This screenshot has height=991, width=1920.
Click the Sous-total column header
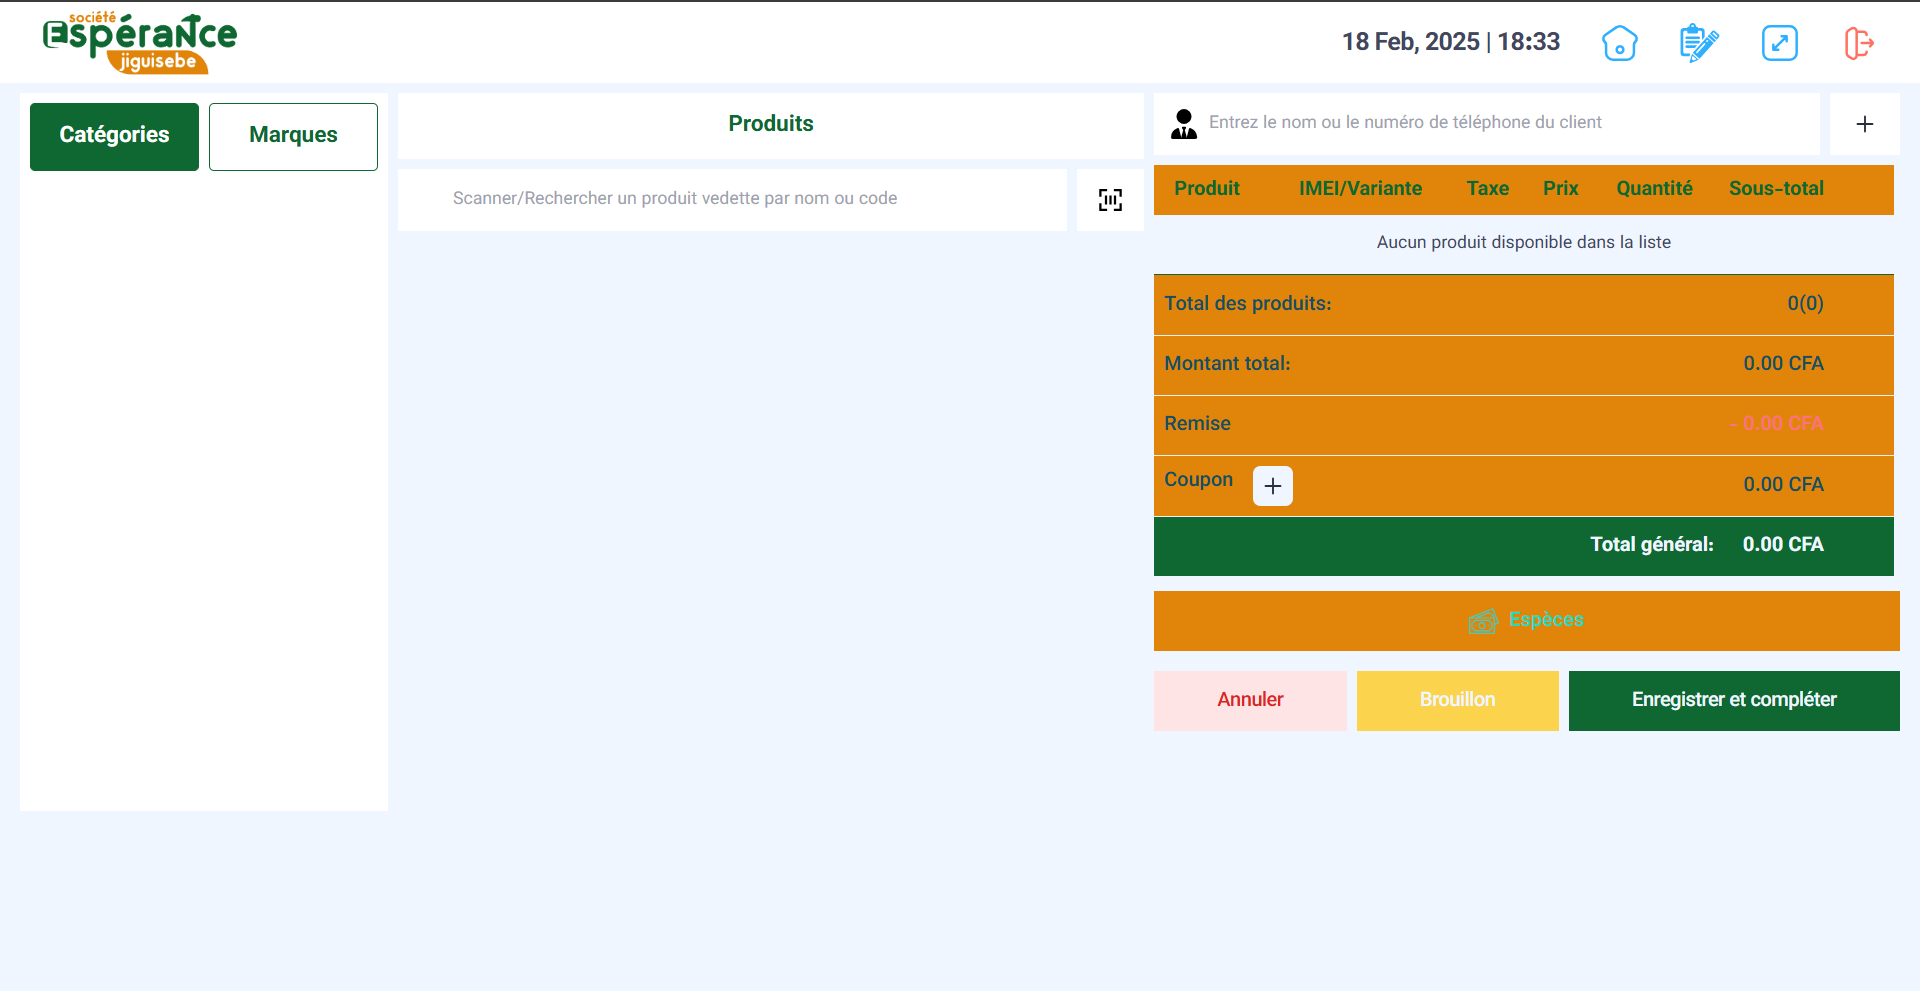point(1776,189)
